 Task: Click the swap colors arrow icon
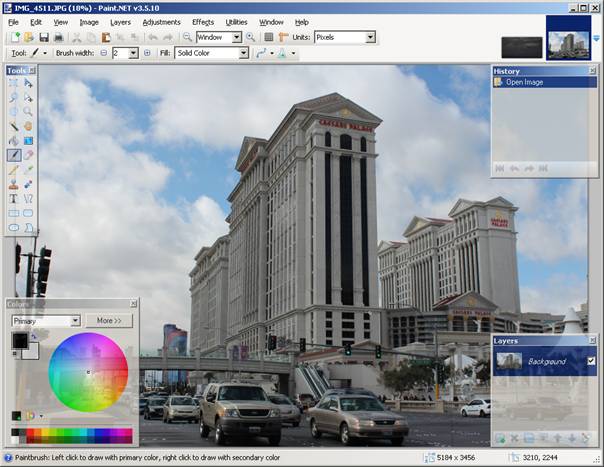tap(34, 336)
